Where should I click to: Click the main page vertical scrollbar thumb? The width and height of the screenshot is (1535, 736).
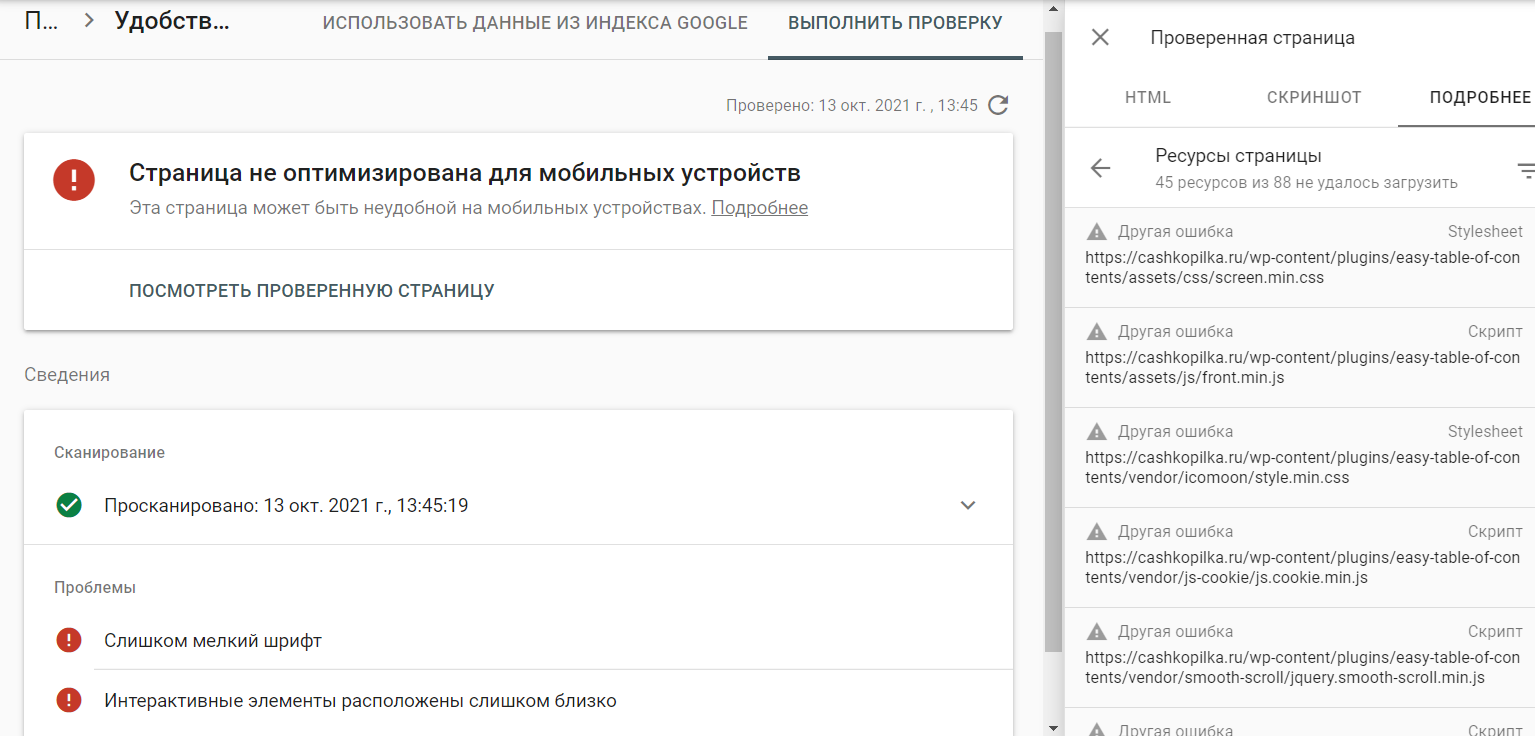[x=1052, y=340]
